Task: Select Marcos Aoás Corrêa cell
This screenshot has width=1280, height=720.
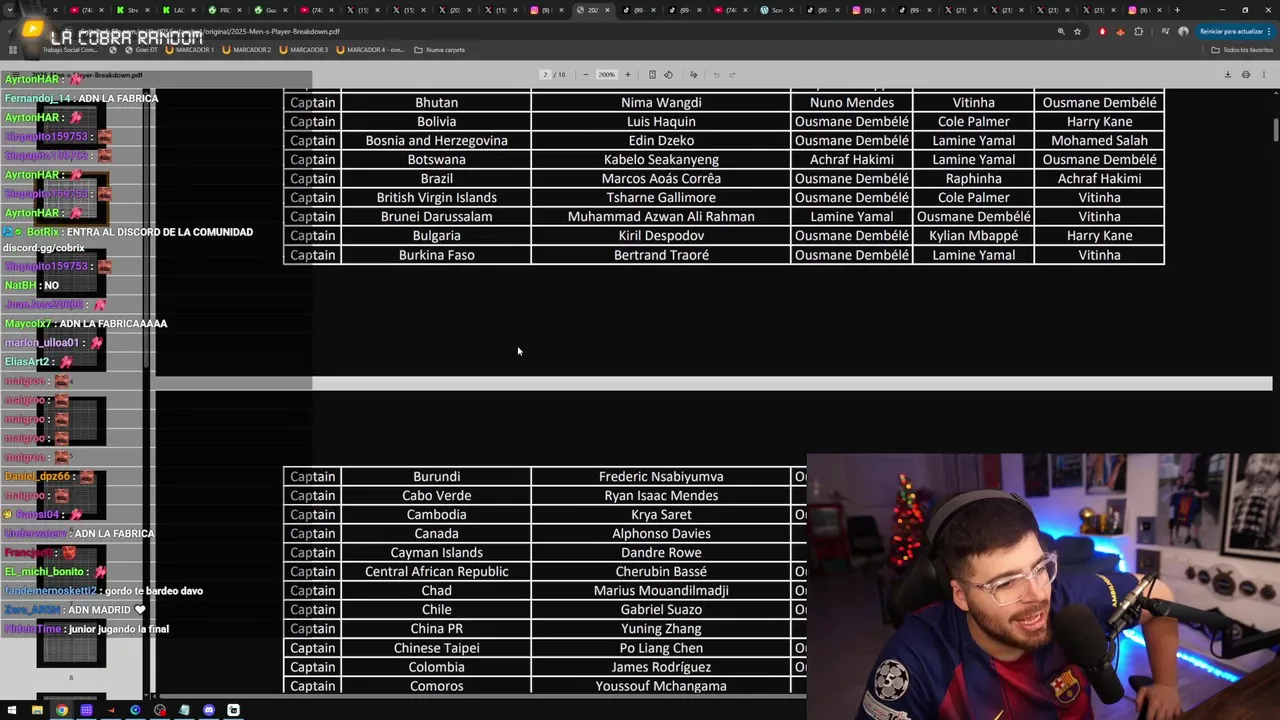Action: (661, 178)
